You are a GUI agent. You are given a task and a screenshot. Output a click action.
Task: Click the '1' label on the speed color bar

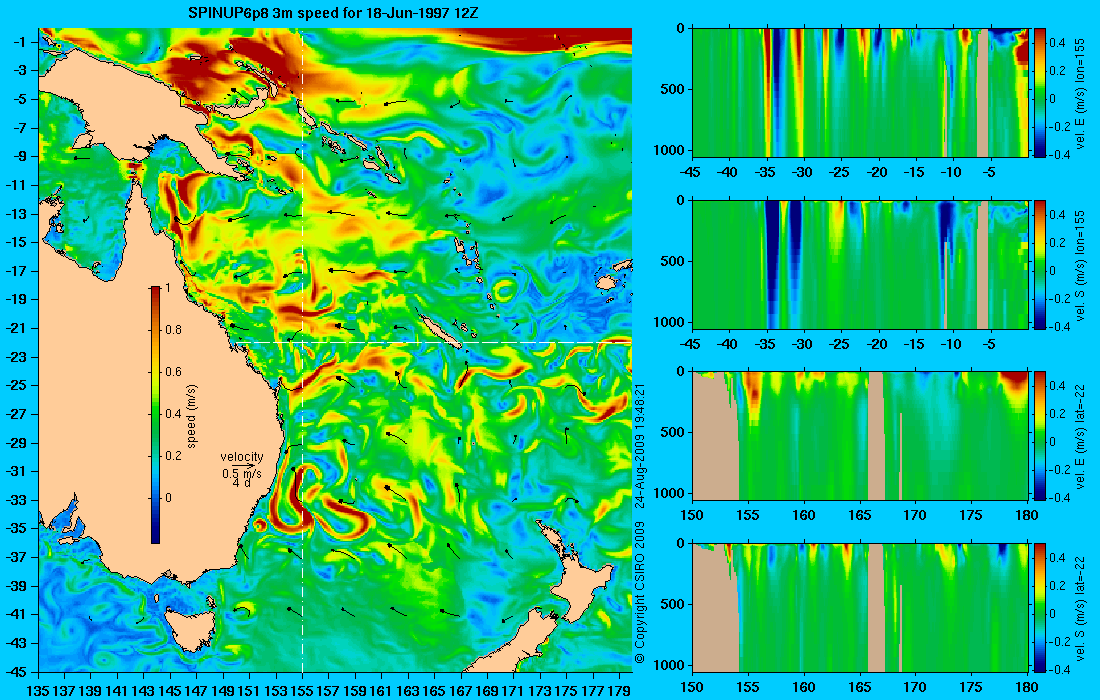click(166, 288)
